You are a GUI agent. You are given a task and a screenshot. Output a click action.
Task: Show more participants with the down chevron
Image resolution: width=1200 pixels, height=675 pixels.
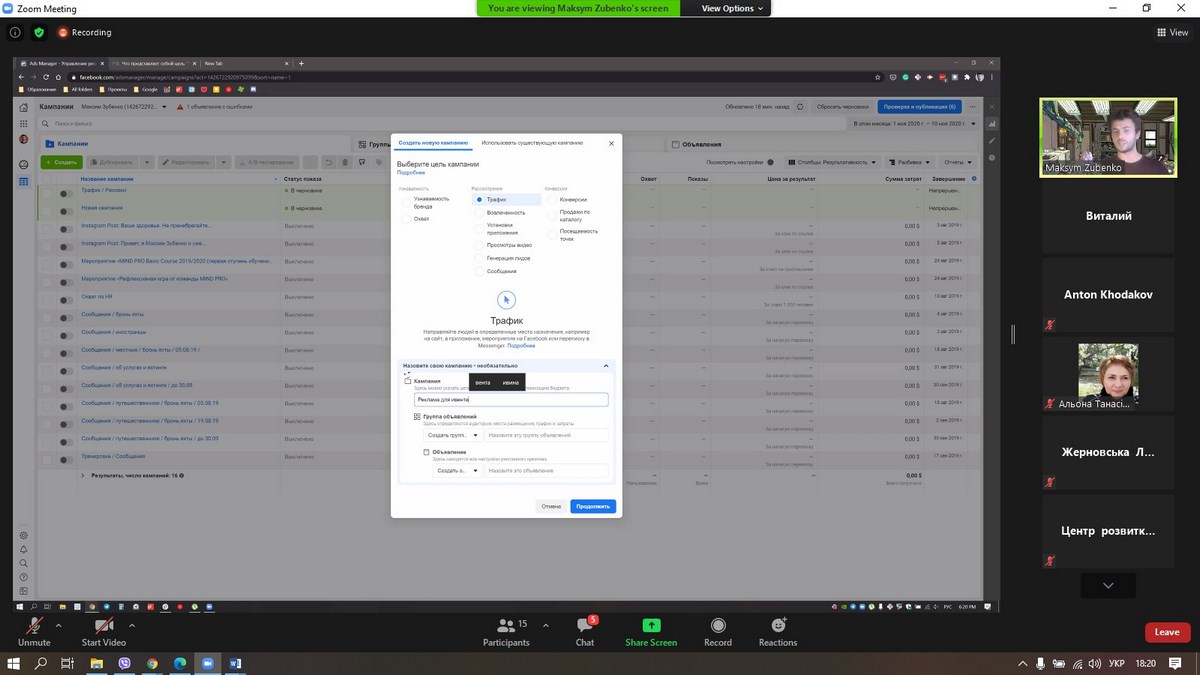tap(1107, 585)
